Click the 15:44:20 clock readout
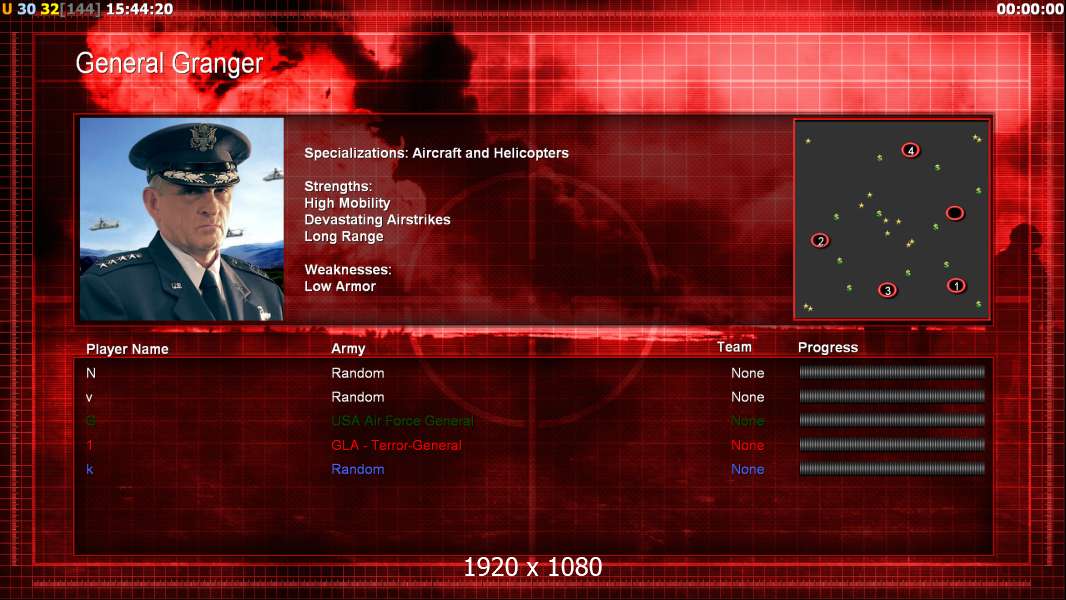This screenshot has height=600, width=1066. [x=139, y=9]
